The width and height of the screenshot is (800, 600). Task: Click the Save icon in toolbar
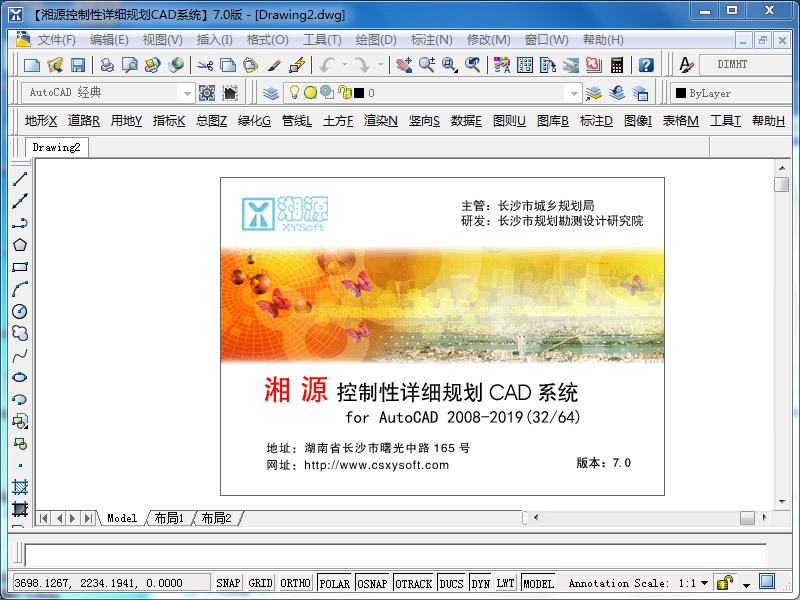(78, 65)
